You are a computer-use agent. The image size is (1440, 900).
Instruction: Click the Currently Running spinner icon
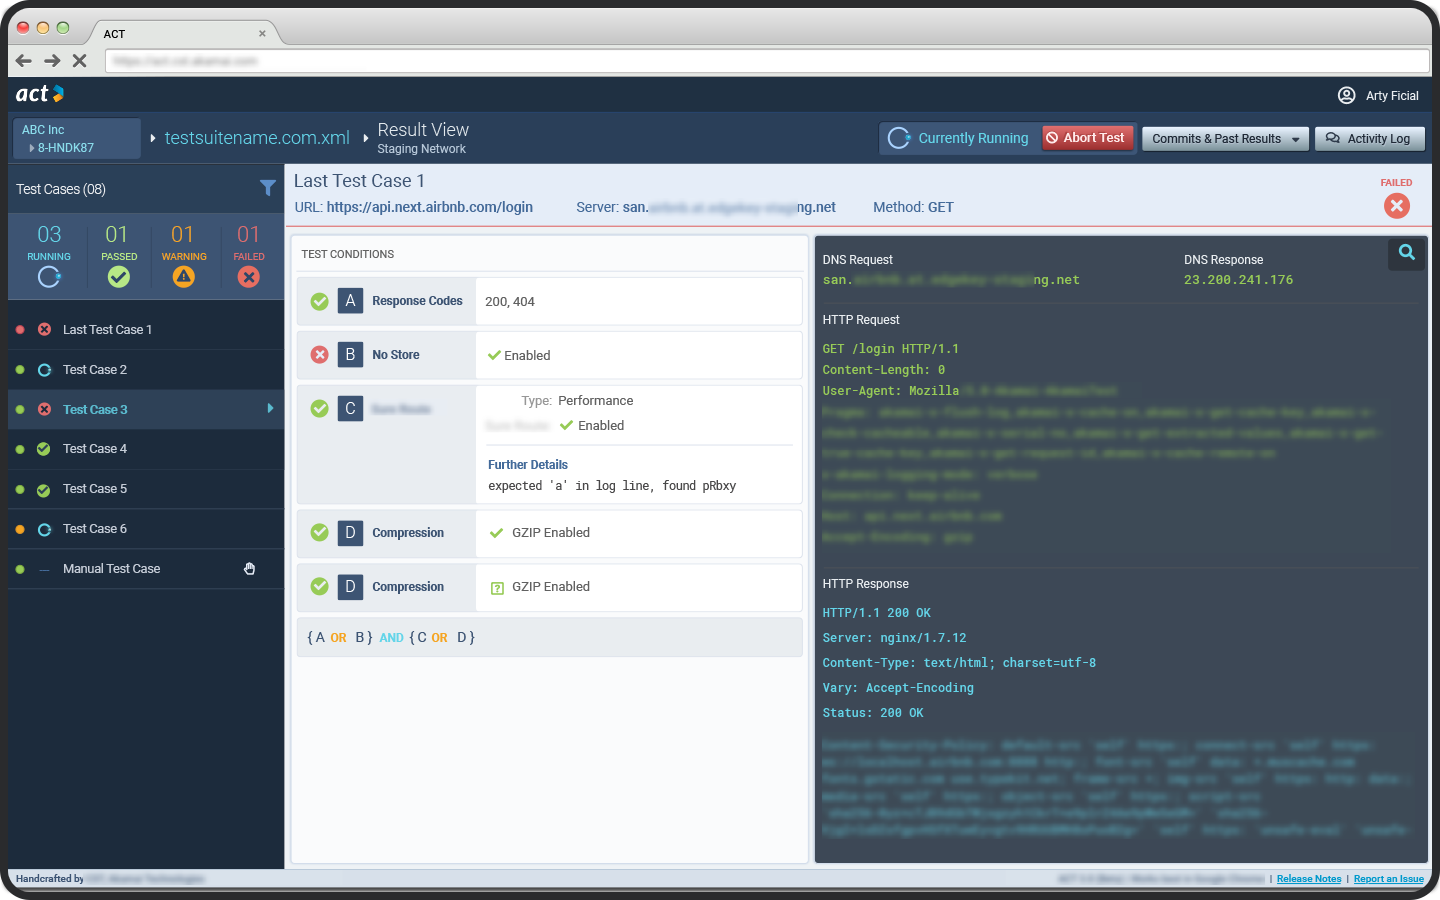899,138
